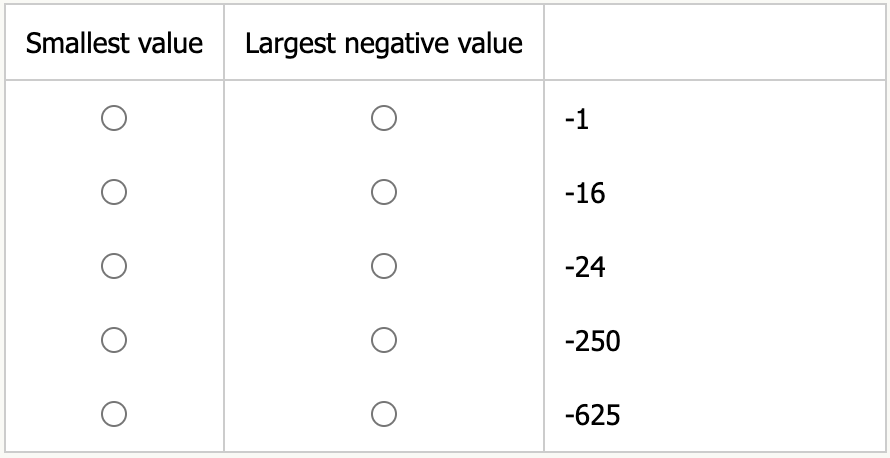Mark -24 as Smallest value
890x458 pixels.
click(113, 266)
